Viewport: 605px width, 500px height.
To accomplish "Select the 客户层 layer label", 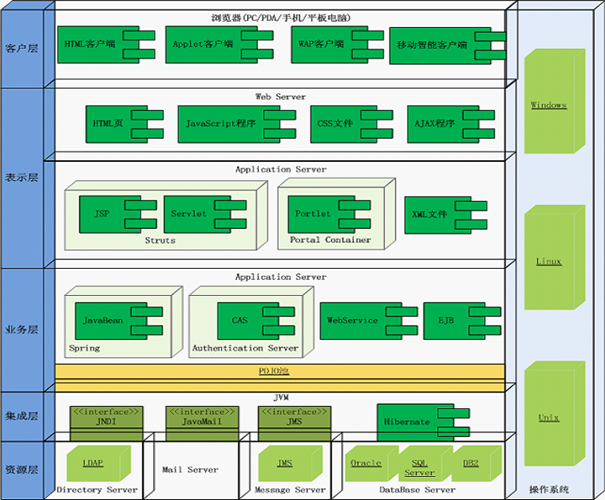I will pos(22,47).
